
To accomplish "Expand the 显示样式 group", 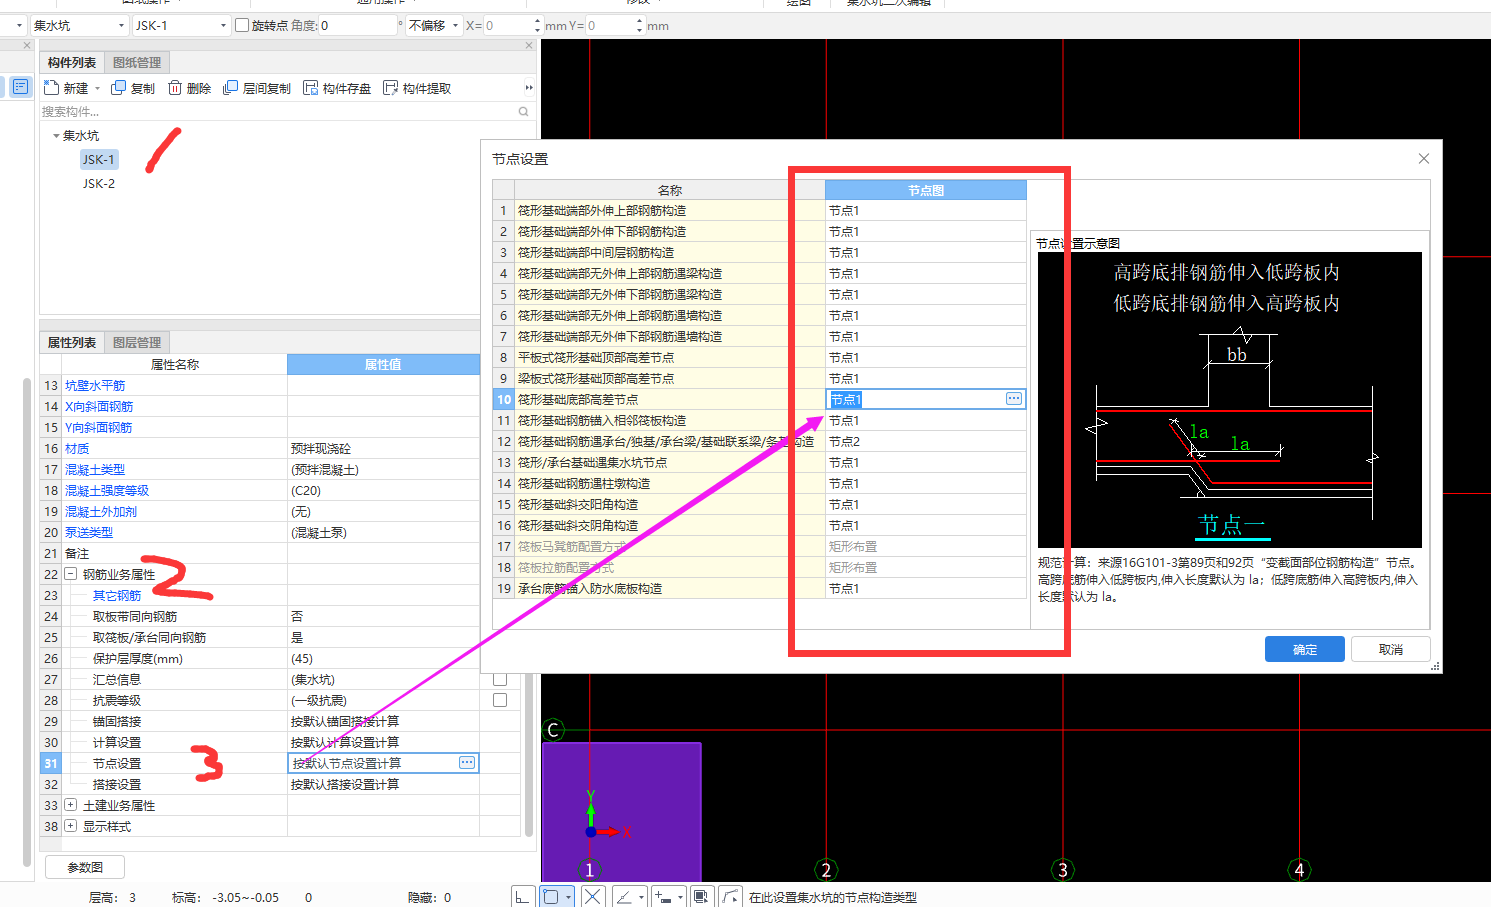I will click(x=71, y=826).
